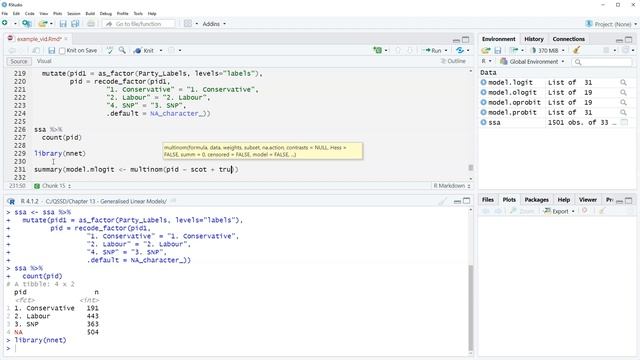Viewport: 640px width, 360px height.
Task: Open the Viewer tab
Action: pos(587,200)
